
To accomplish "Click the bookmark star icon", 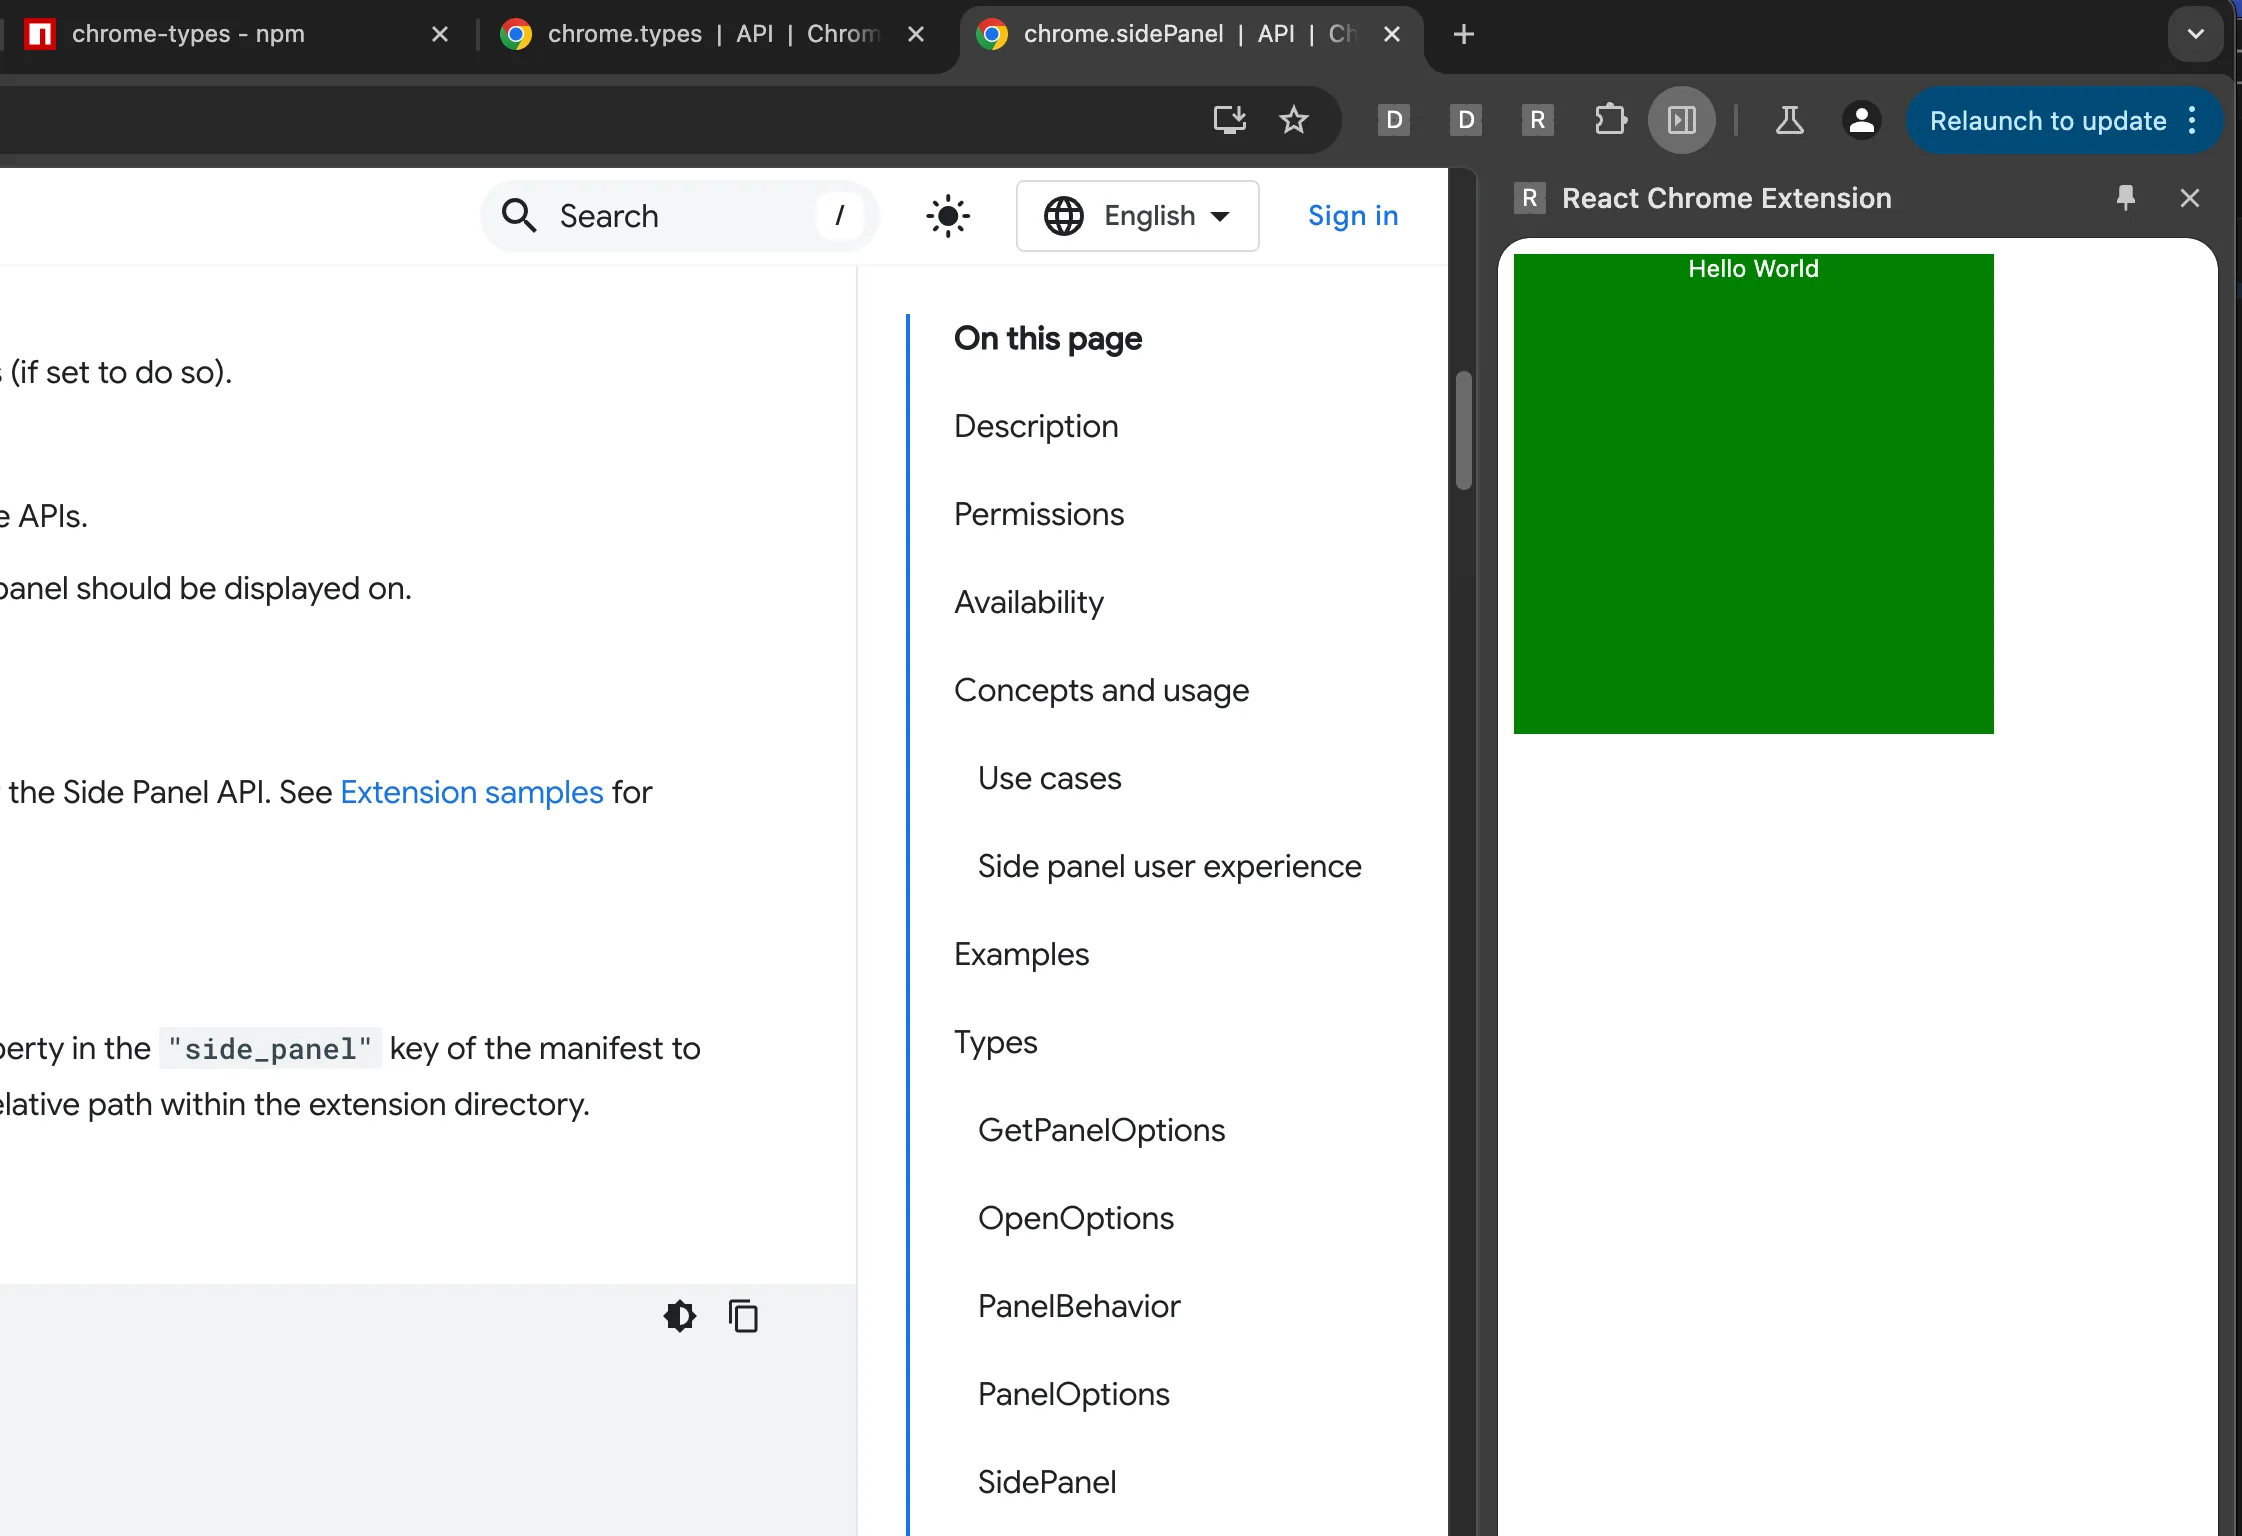I will pyautogui.click(x=1293, y=120).
